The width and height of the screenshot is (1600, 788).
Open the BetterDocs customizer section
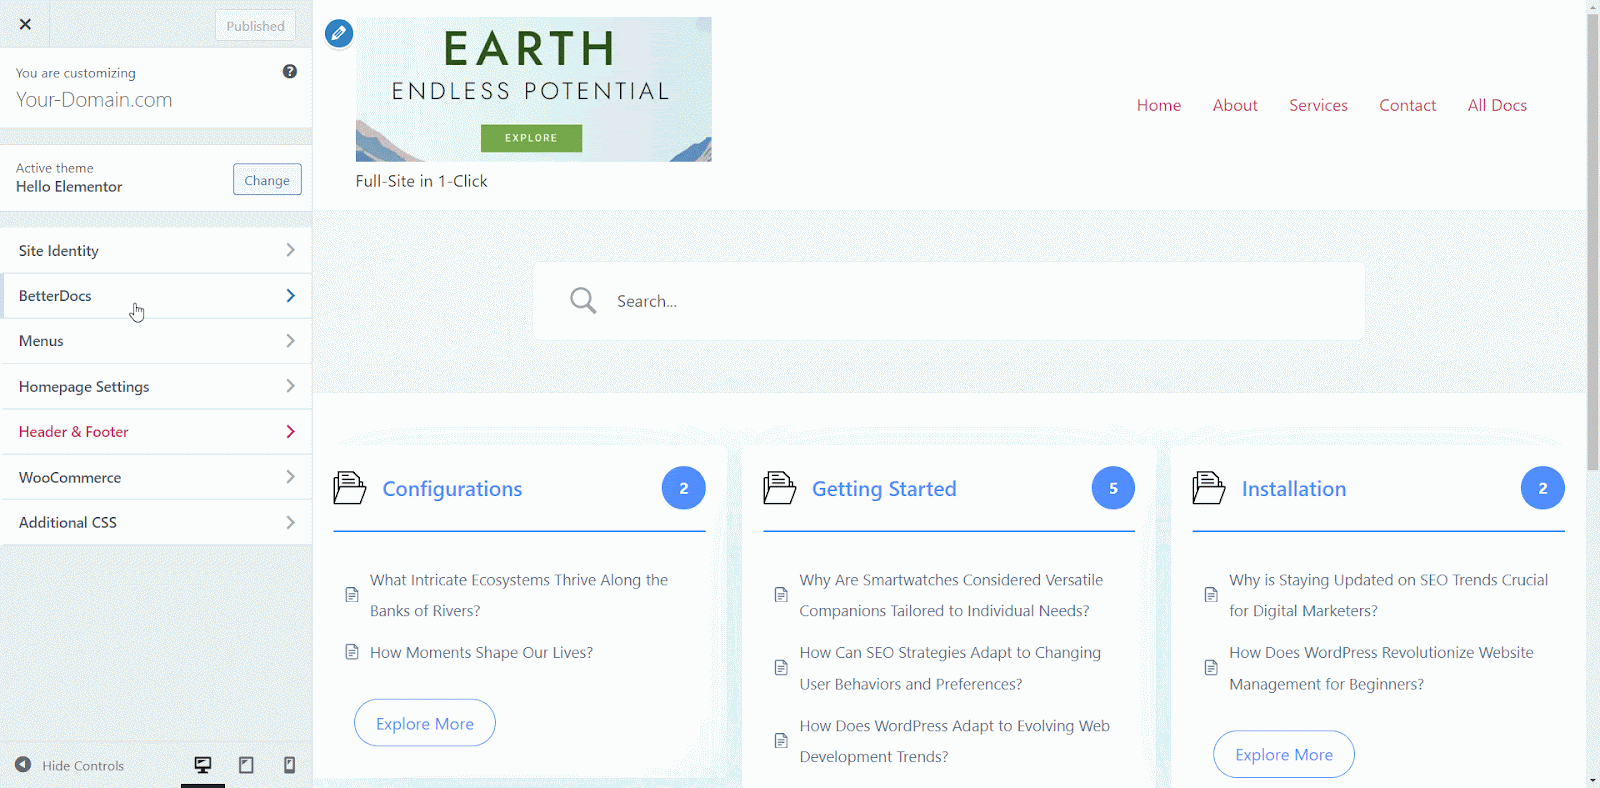pos(156,296)
